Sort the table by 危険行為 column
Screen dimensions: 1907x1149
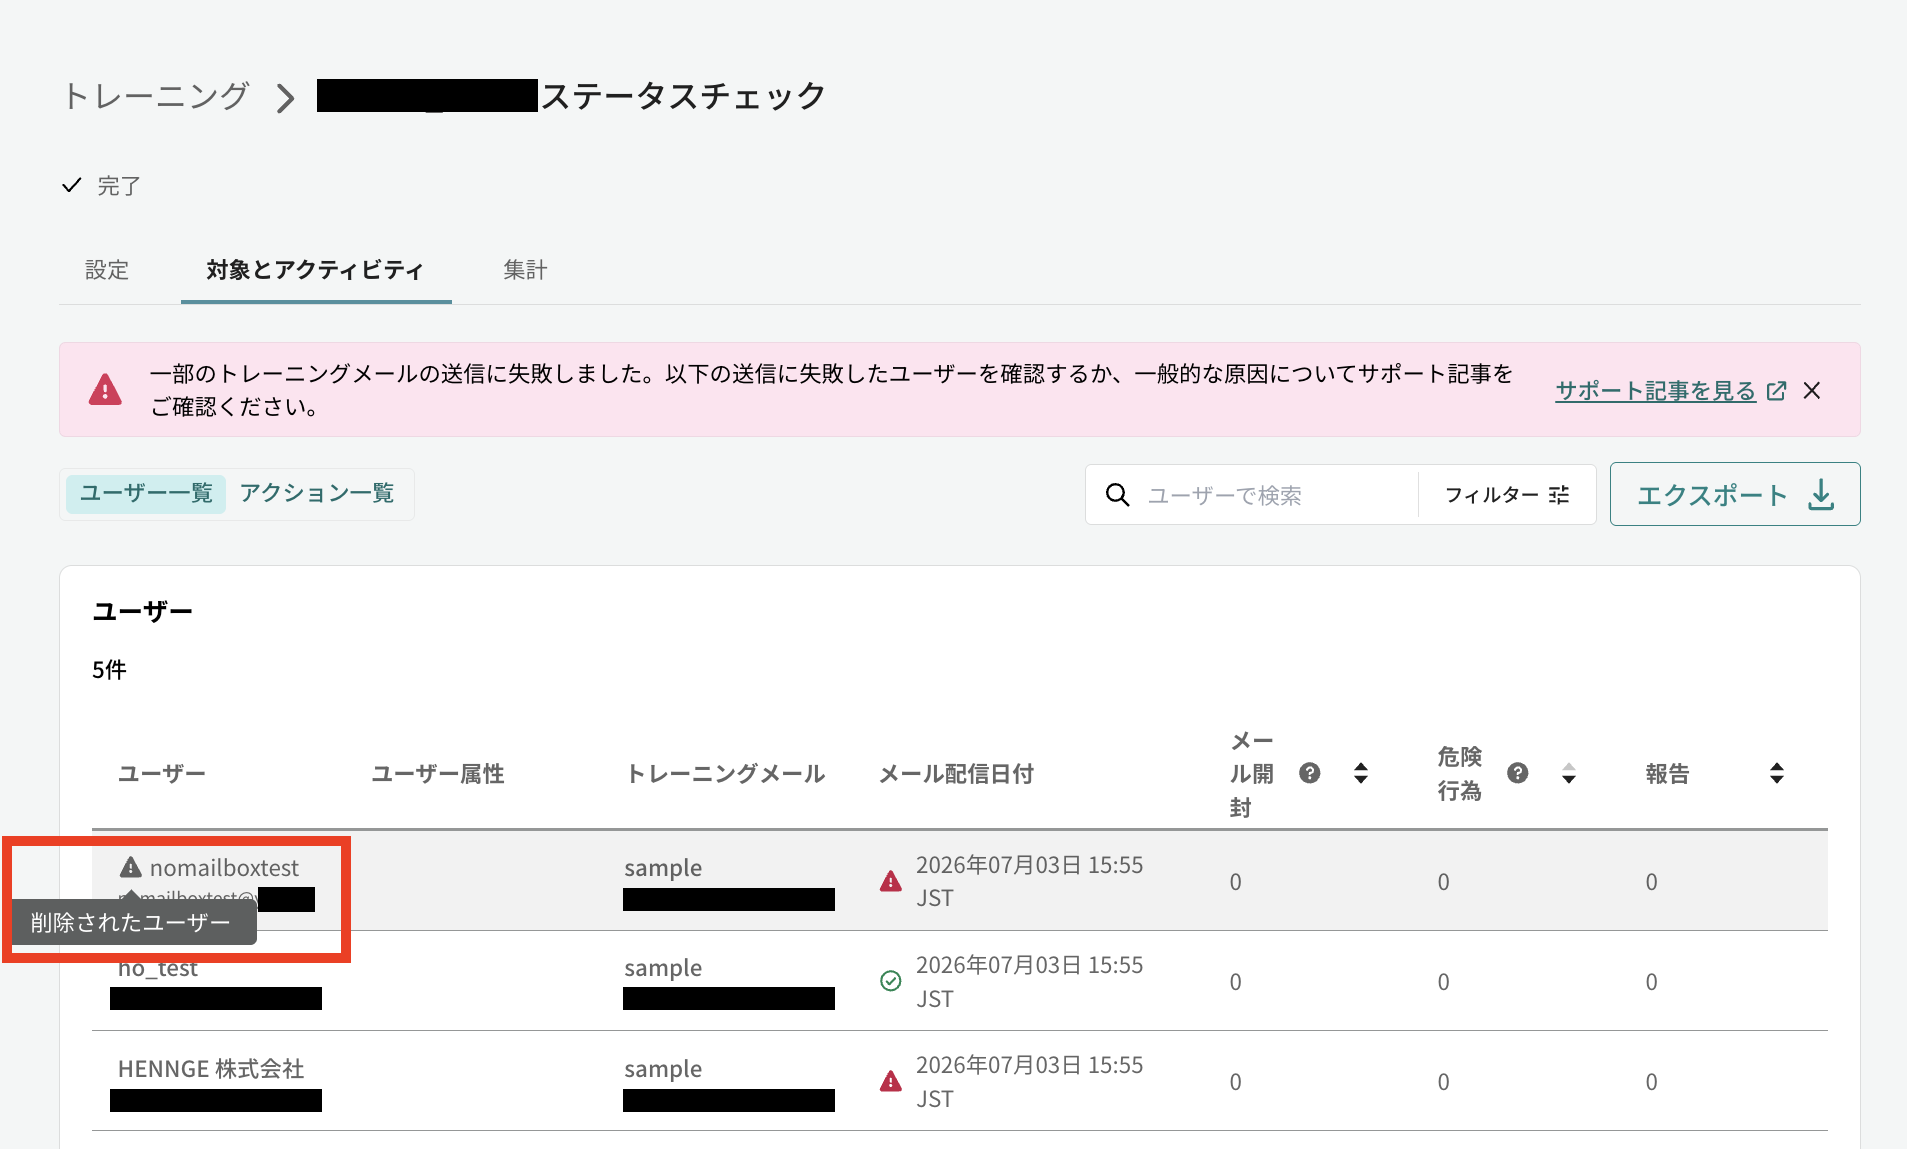pyautogui.click(x=1569, y=773)
